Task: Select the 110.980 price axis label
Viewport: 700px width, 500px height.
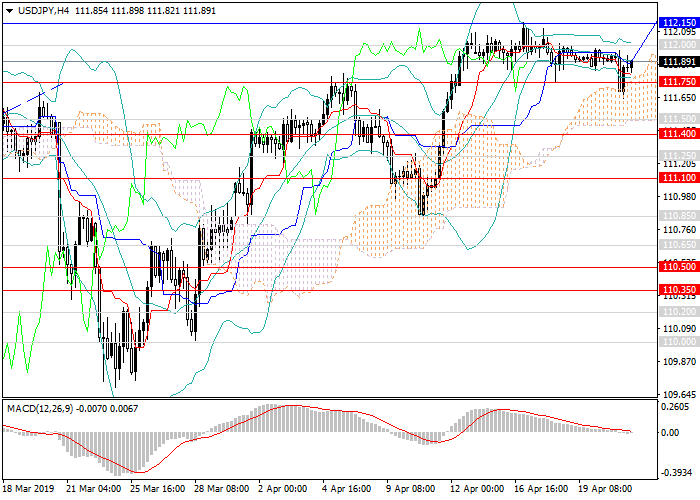Action: tap(679, 196)
